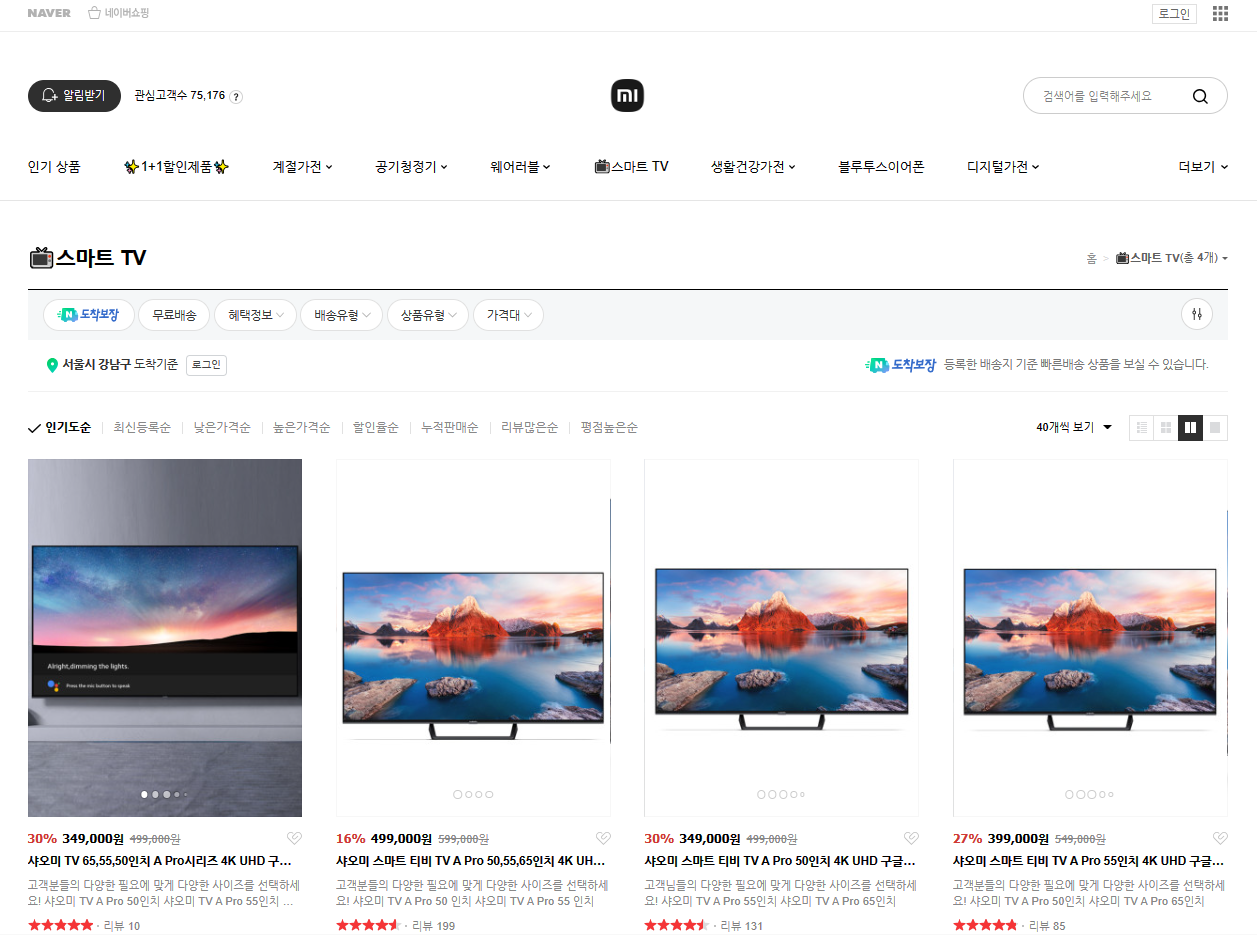This screenshot has height=935, width=1257.
Task: Click the 로그인 button at top right
Action: coord(1174,14)
